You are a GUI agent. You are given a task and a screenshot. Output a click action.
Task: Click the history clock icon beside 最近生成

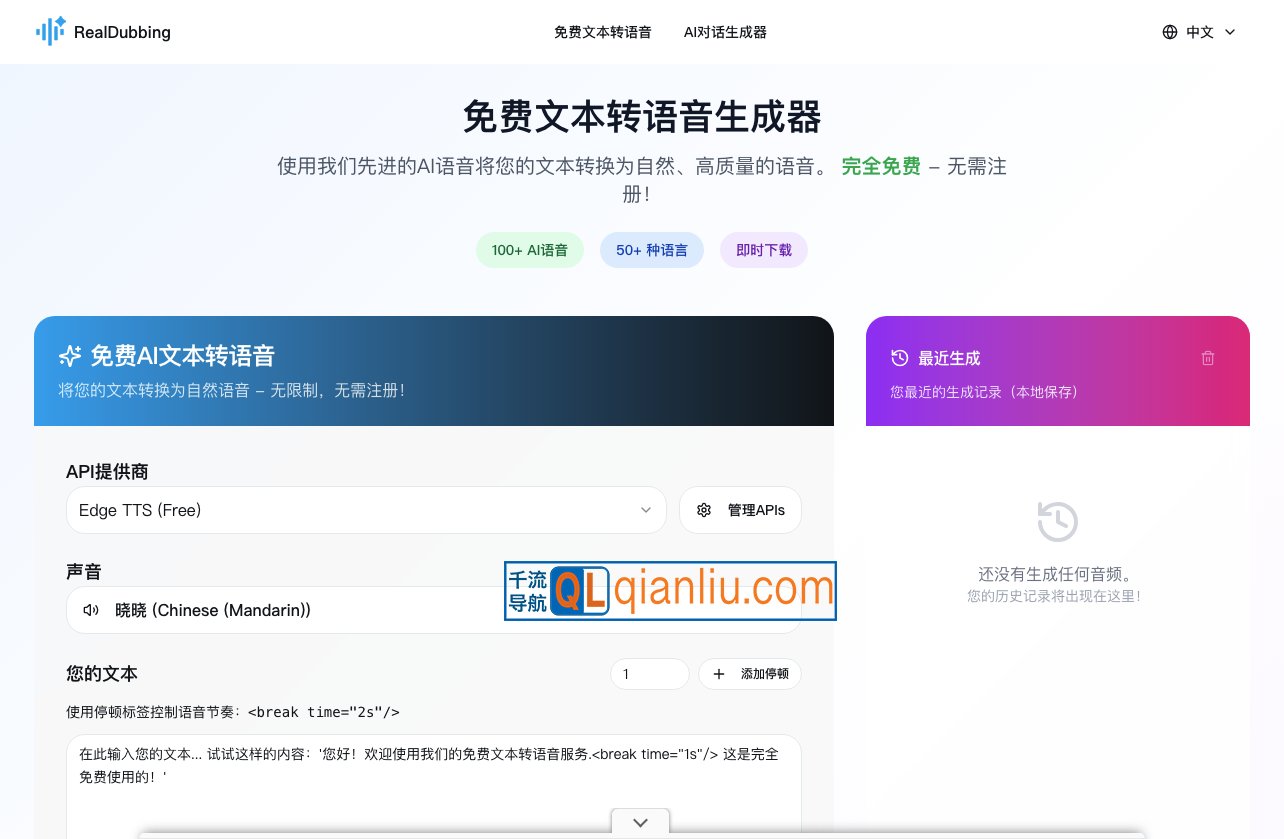899,358
